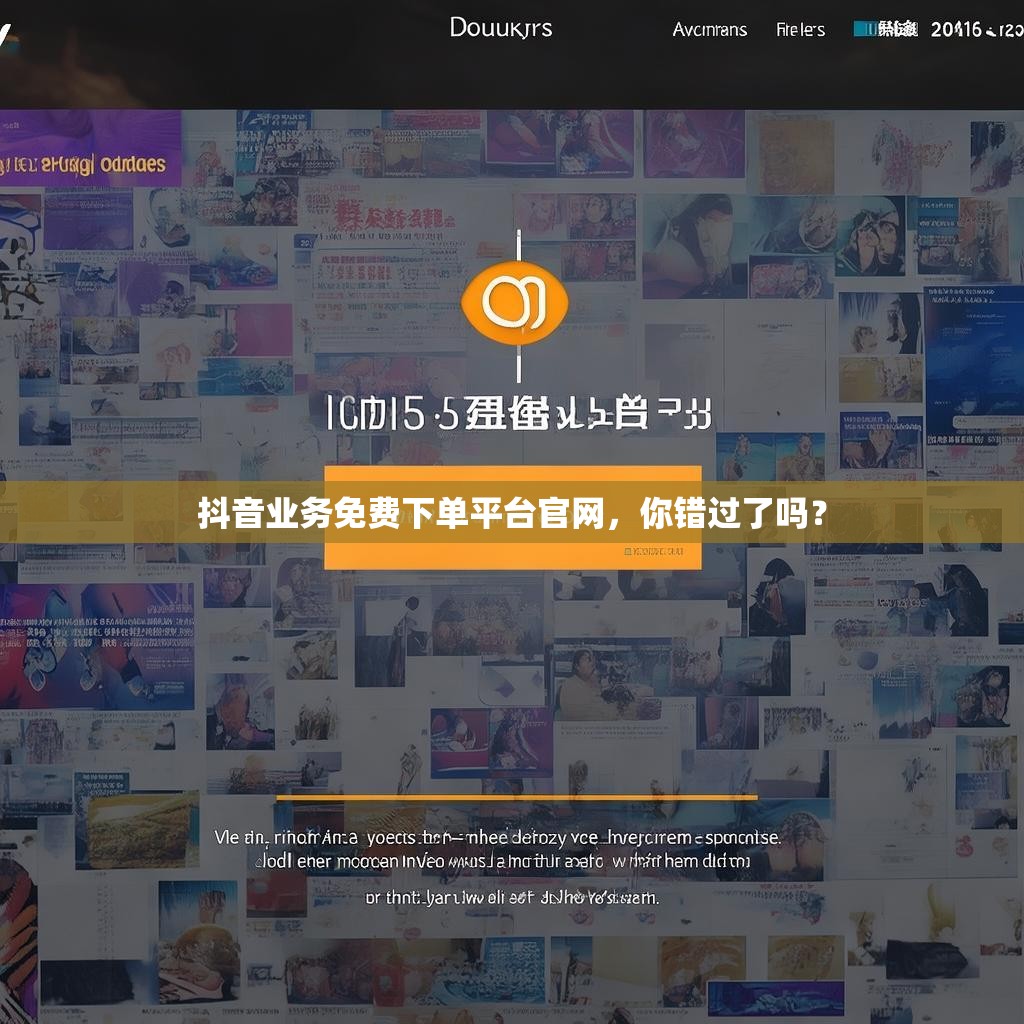The width and height of the screenshot is (1024, 1024).
Task: Click the teal badge in top navigation
Action: 885,29
